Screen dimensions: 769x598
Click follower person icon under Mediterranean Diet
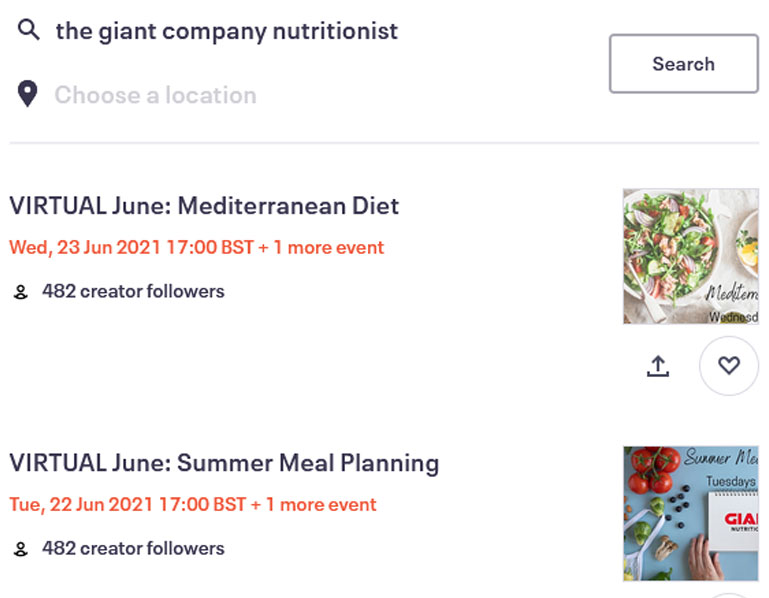20,292
